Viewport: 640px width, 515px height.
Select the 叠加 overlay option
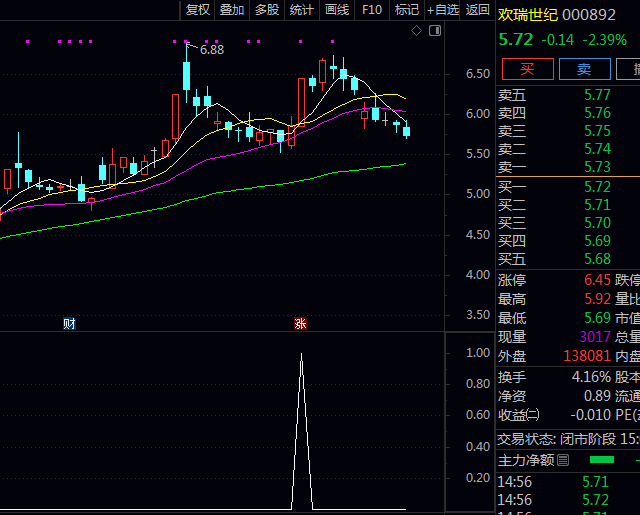[x=232, y=9]
